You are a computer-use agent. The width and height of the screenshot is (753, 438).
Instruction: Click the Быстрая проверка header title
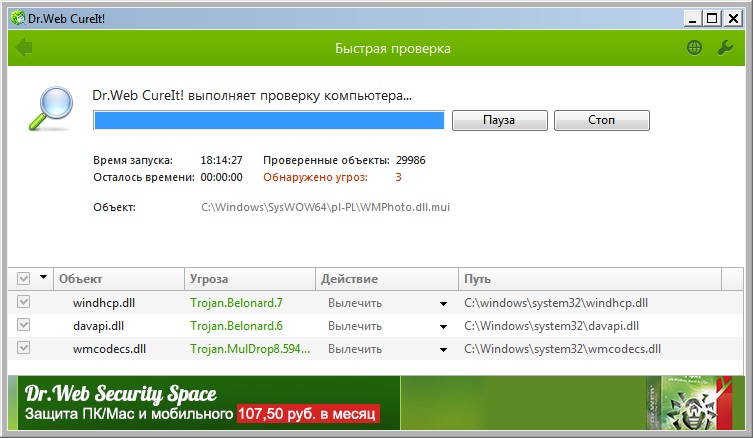393,49
